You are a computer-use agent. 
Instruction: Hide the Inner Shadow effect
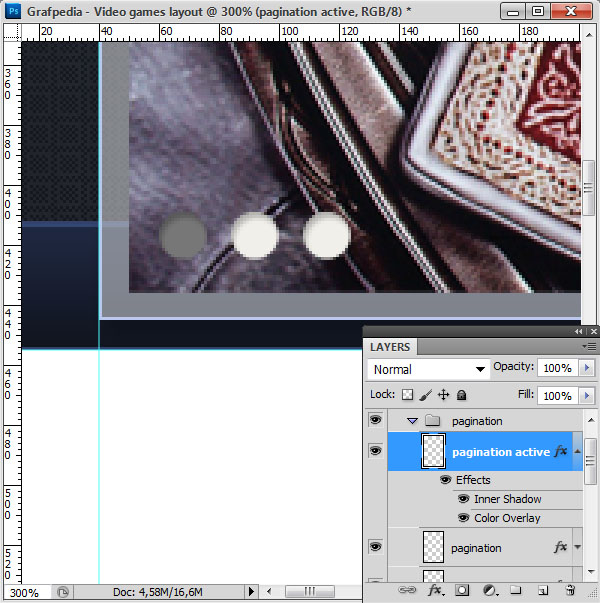coord(463,499)
